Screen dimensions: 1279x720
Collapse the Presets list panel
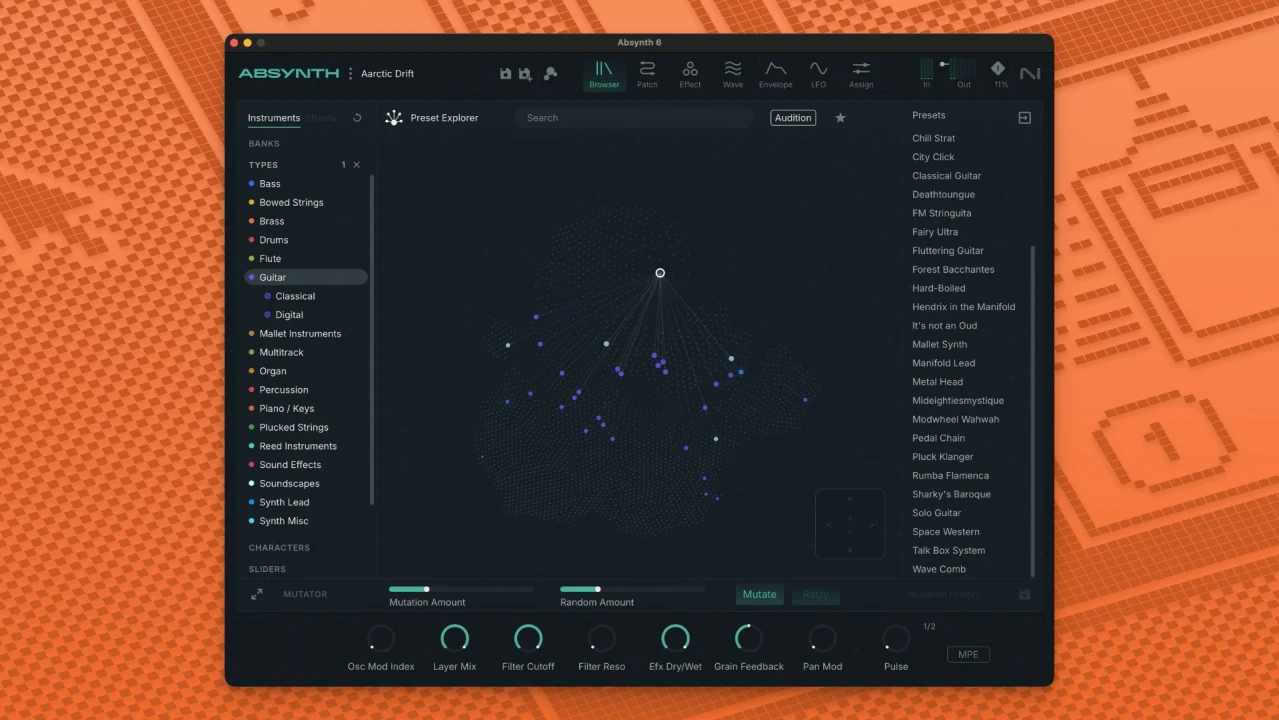(1024, 118)
